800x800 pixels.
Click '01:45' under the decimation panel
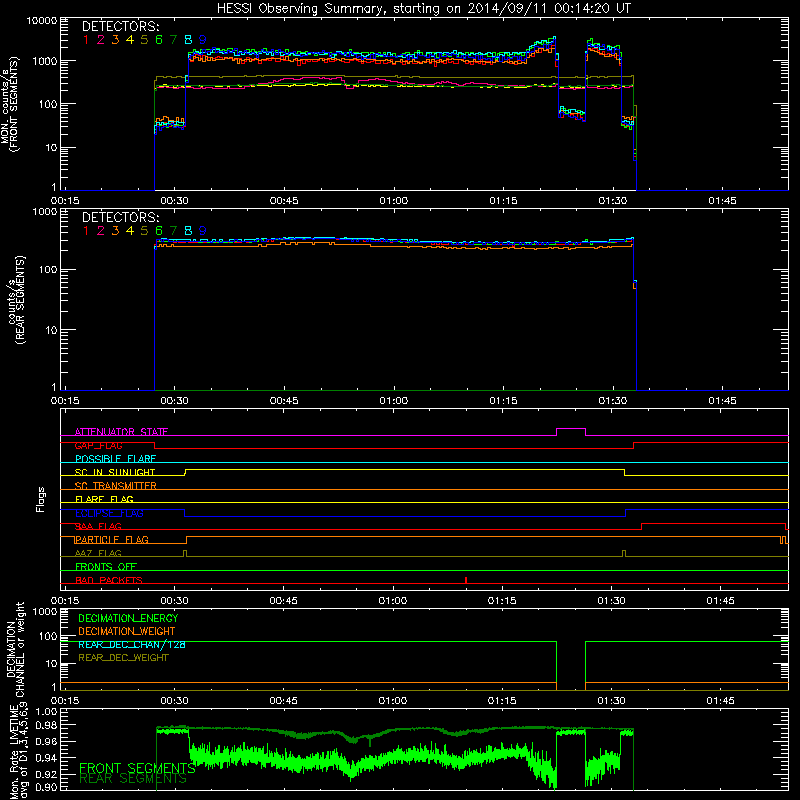[720, 701]
